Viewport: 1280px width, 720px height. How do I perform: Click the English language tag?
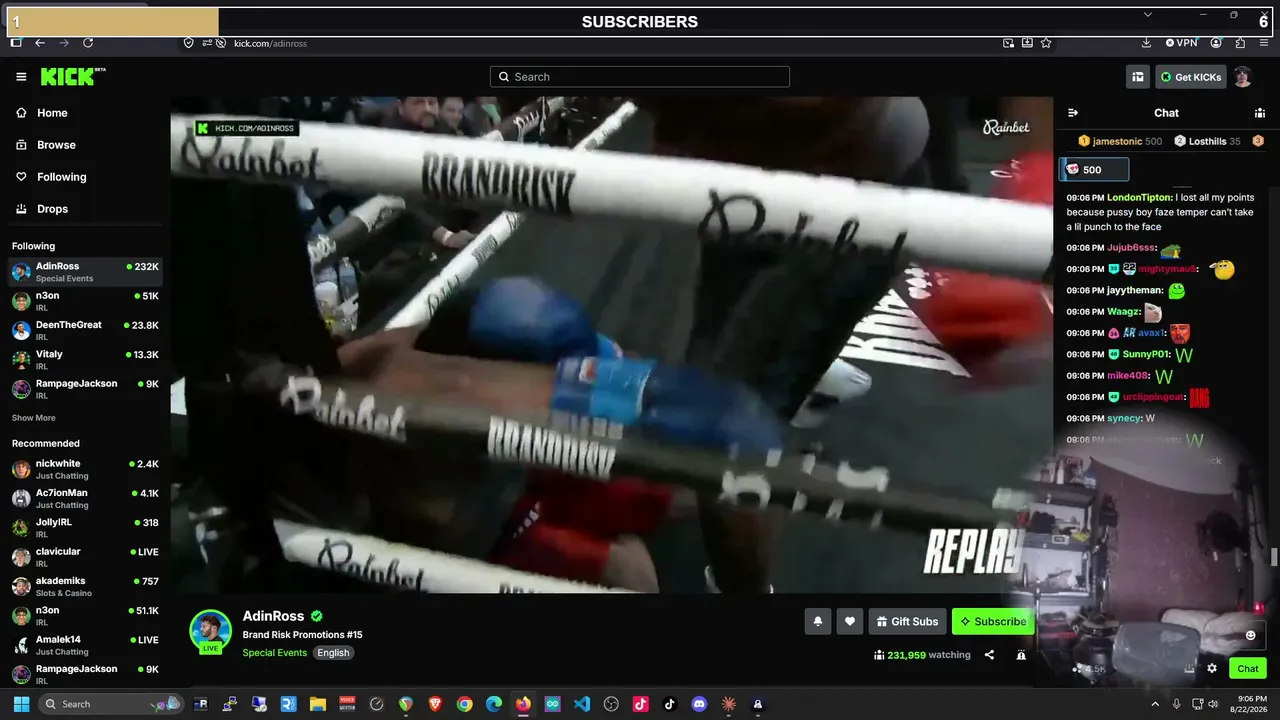pyautogui.click(x=334, y=653)
